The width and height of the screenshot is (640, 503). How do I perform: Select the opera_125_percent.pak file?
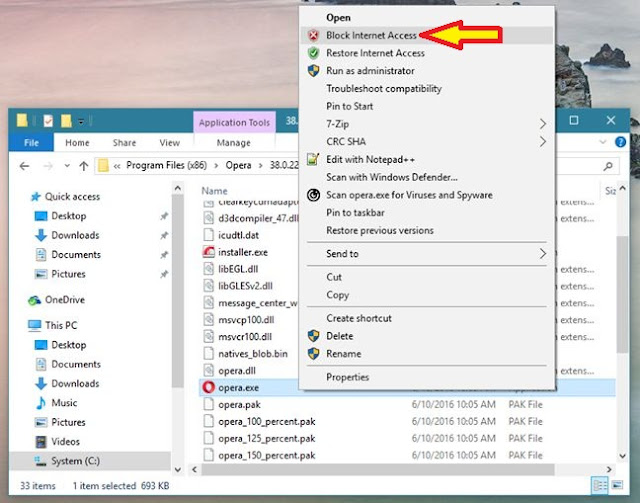click(x=267, y=438)
